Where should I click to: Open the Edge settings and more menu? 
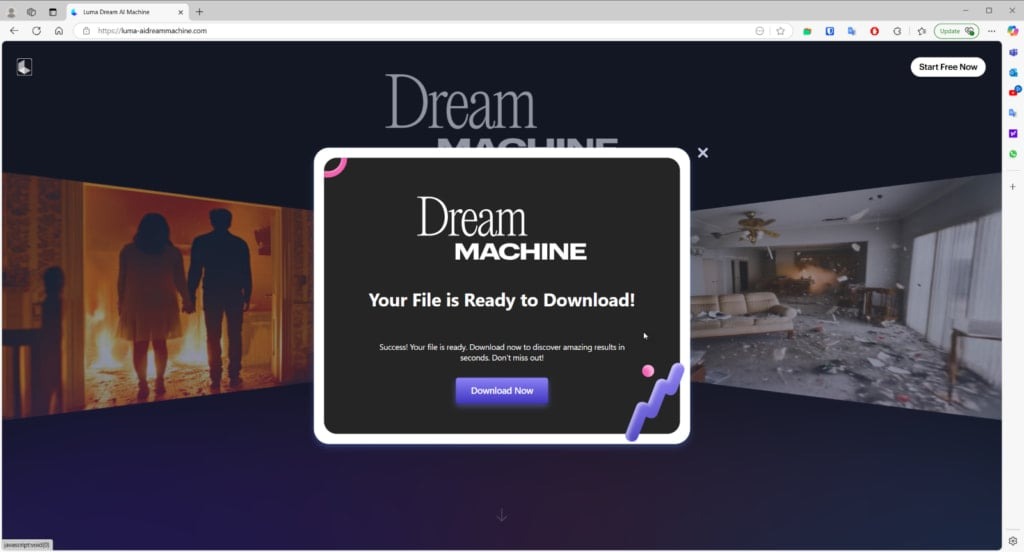(991, 31)
